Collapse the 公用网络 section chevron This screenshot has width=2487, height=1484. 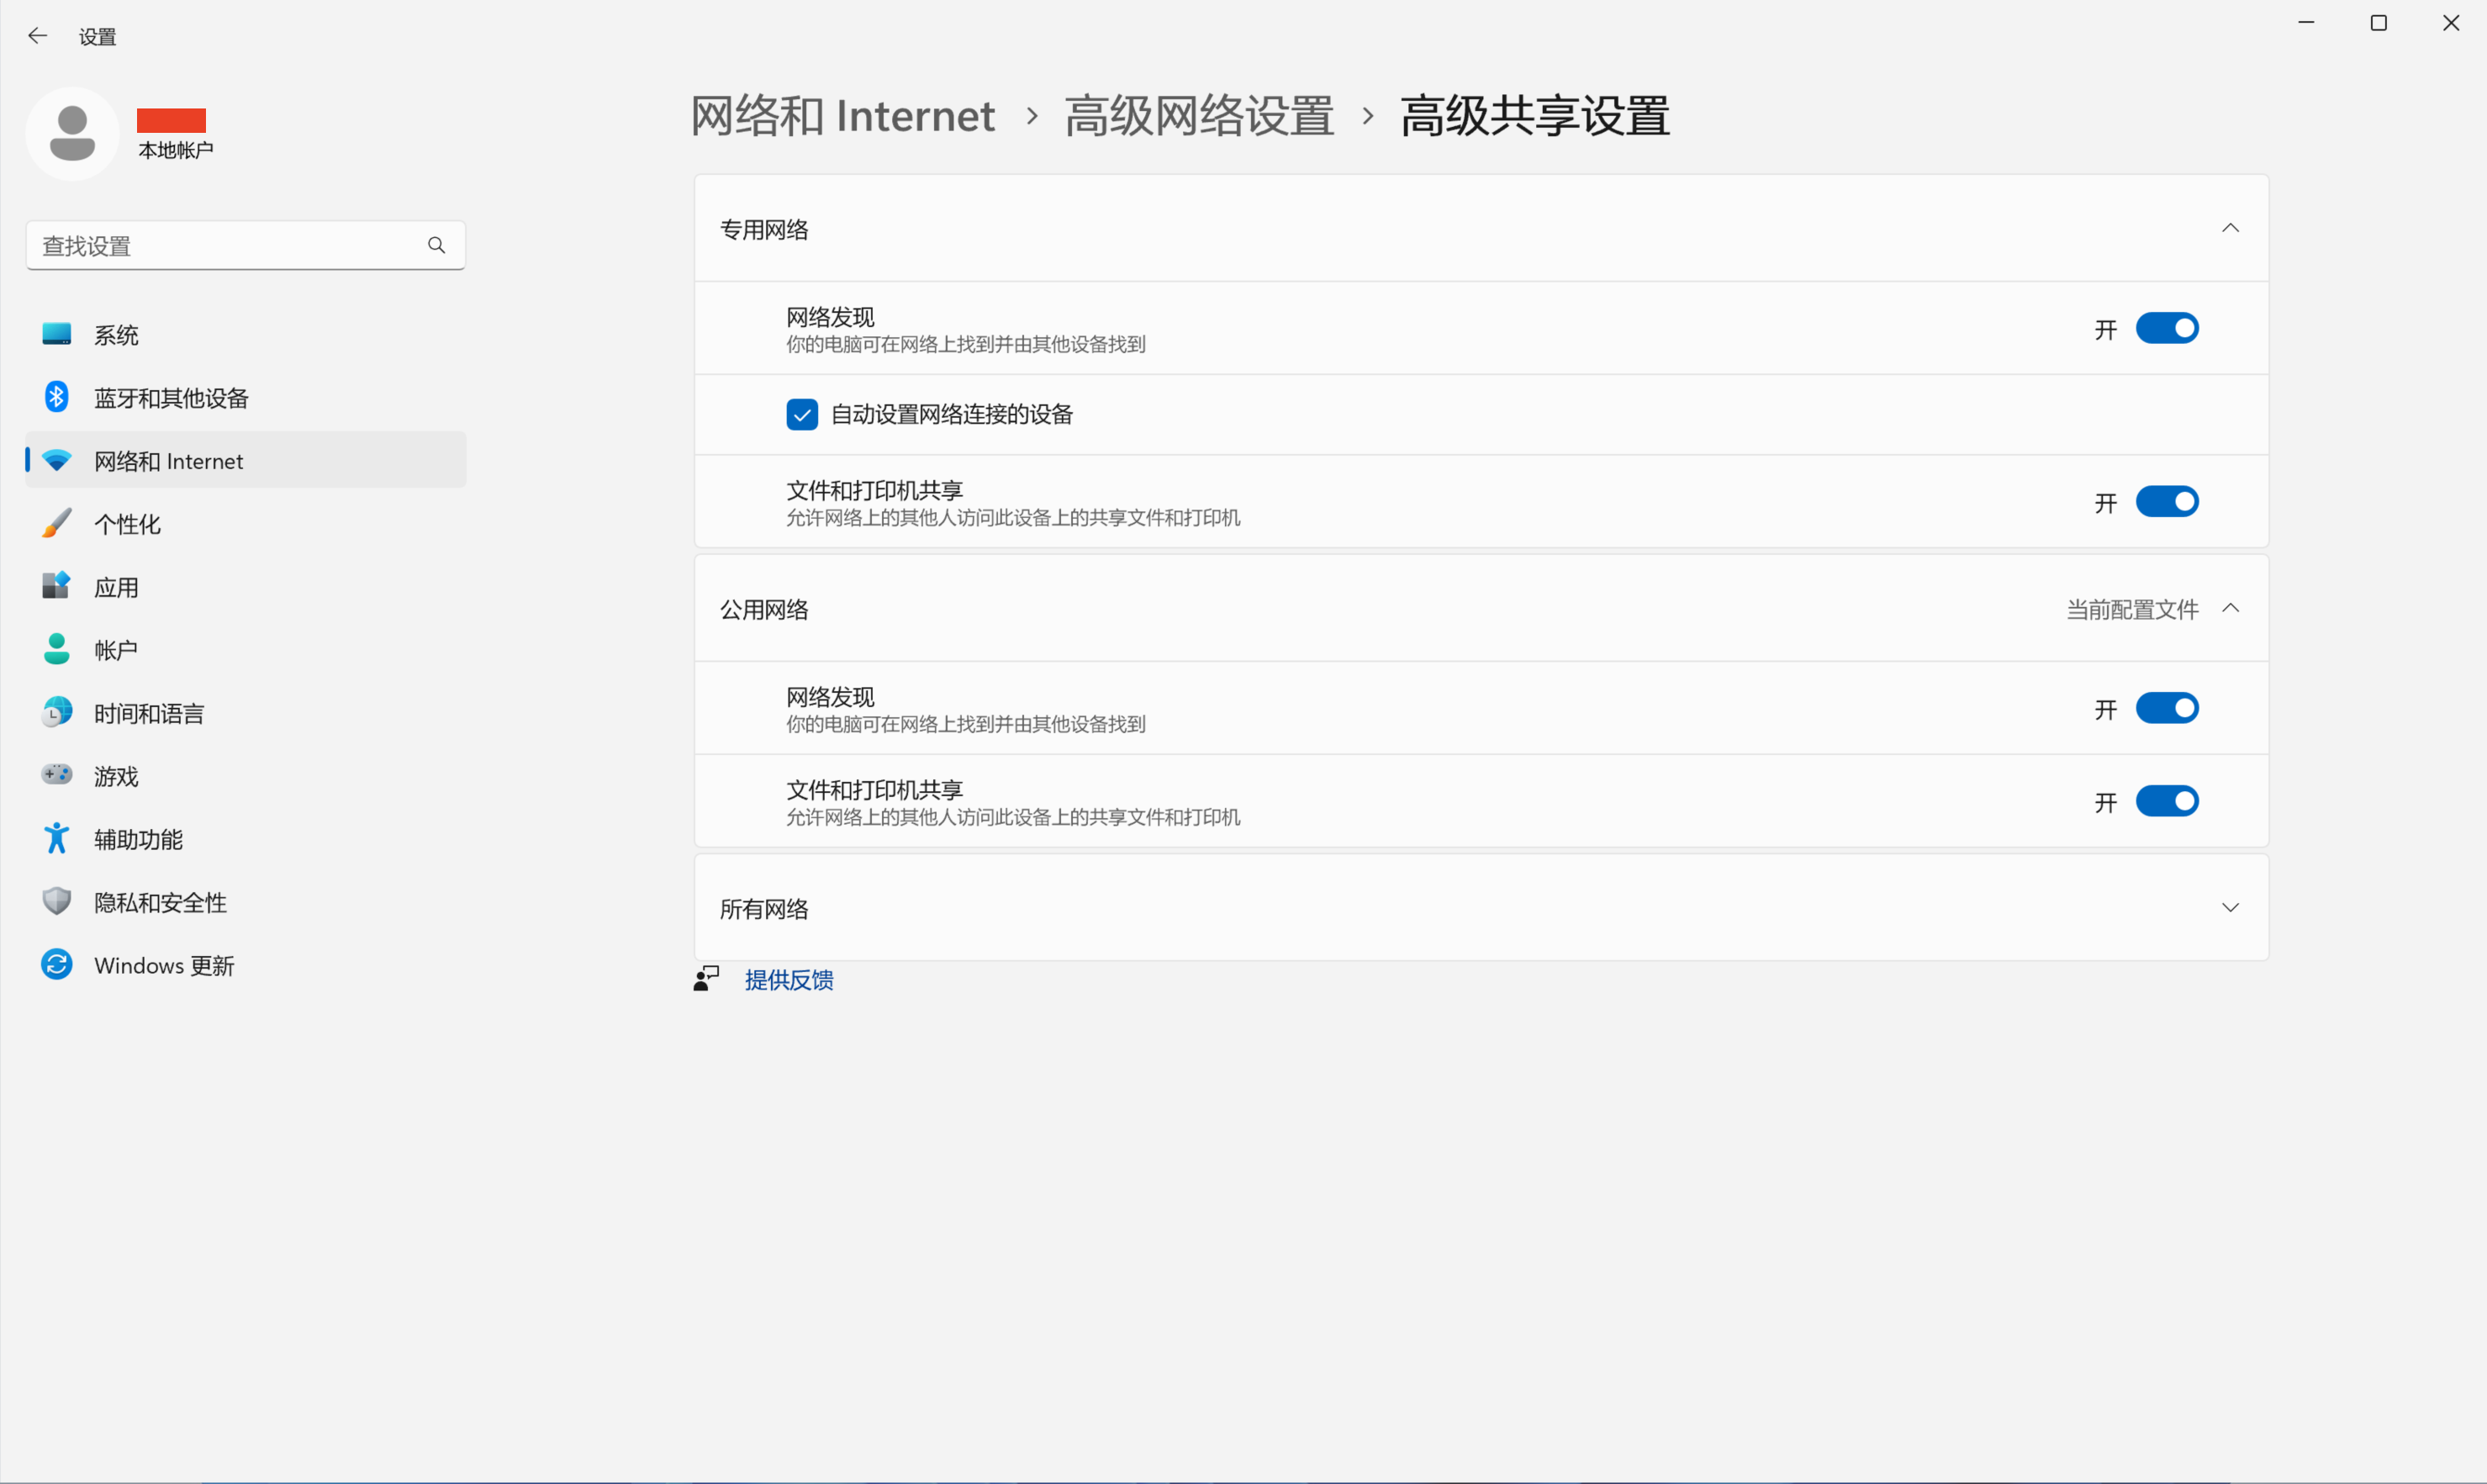2230,608
